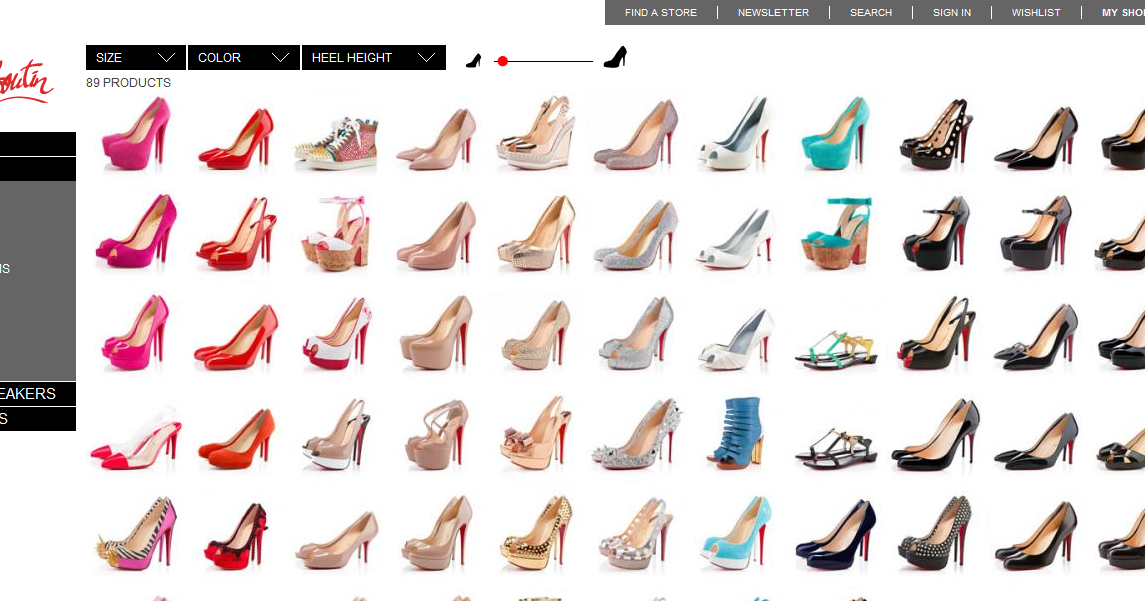The width and height of the screenshot is (1145, 601).
Task: Click SIGN IN in the top bar
Action: 952,12
